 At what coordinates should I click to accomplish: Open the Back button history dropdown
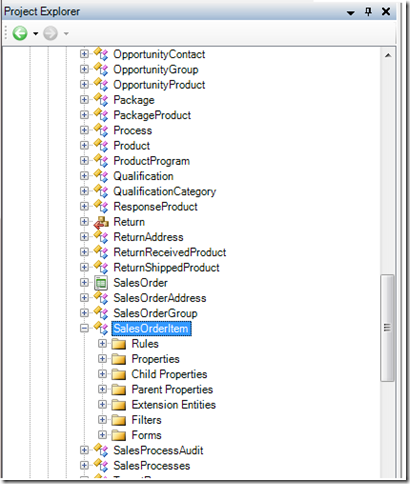[x=35, y=34]
